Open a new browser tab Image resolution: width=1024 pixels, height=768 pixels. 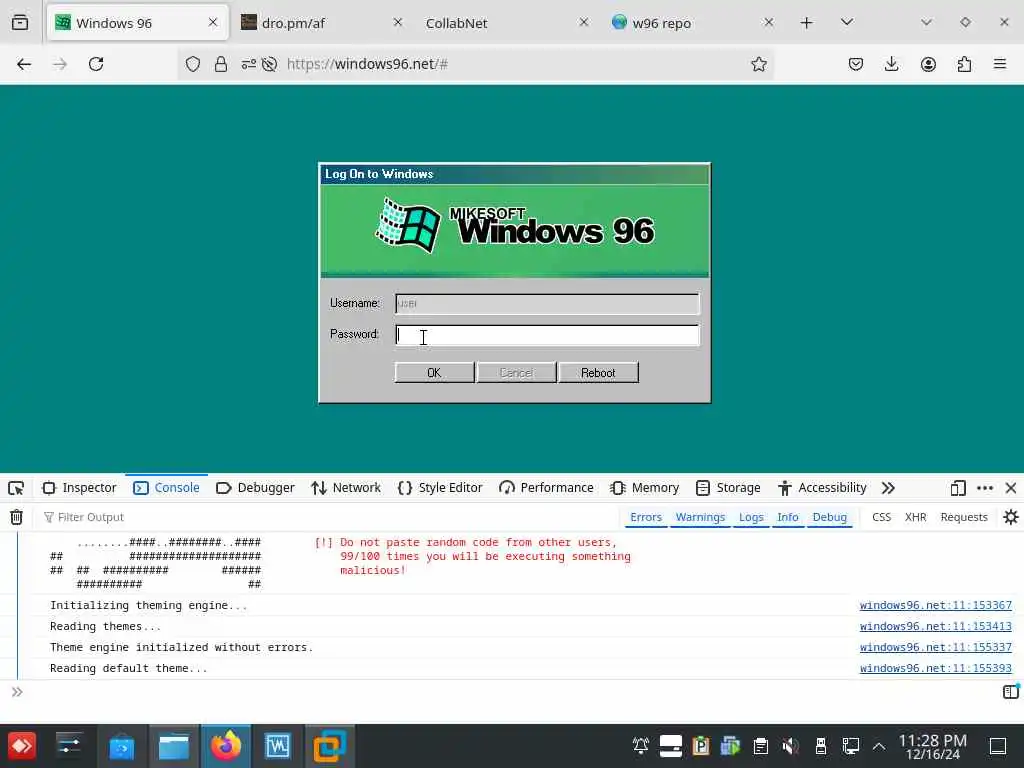(x=807, y=23)
